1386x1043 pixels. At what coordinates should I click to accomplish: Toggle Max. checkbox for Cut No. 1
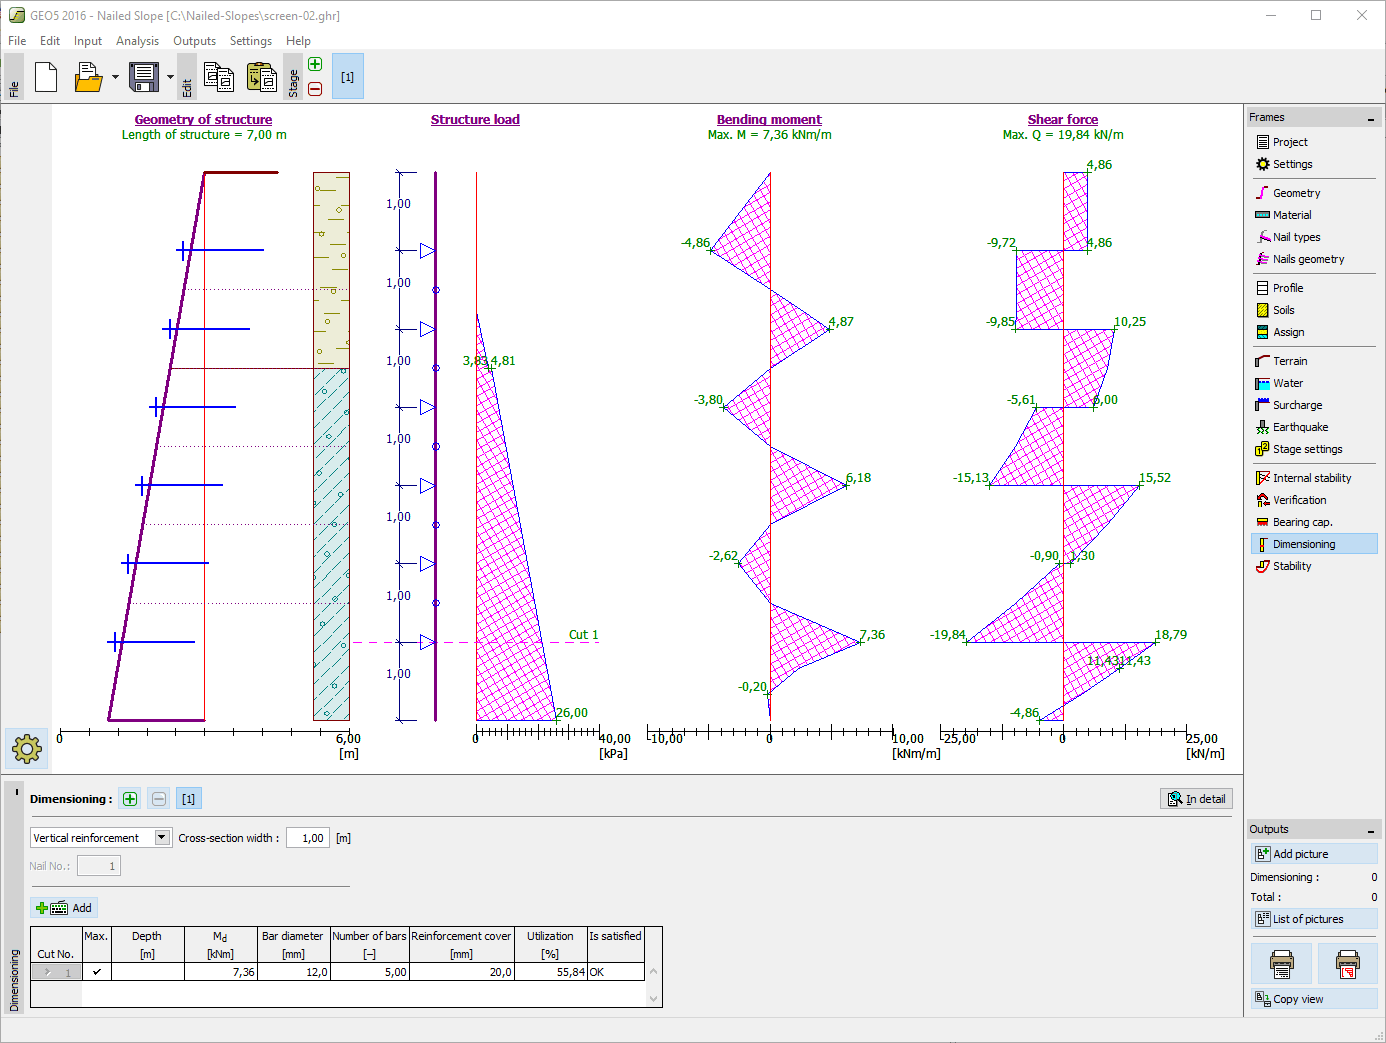point(97,972)
